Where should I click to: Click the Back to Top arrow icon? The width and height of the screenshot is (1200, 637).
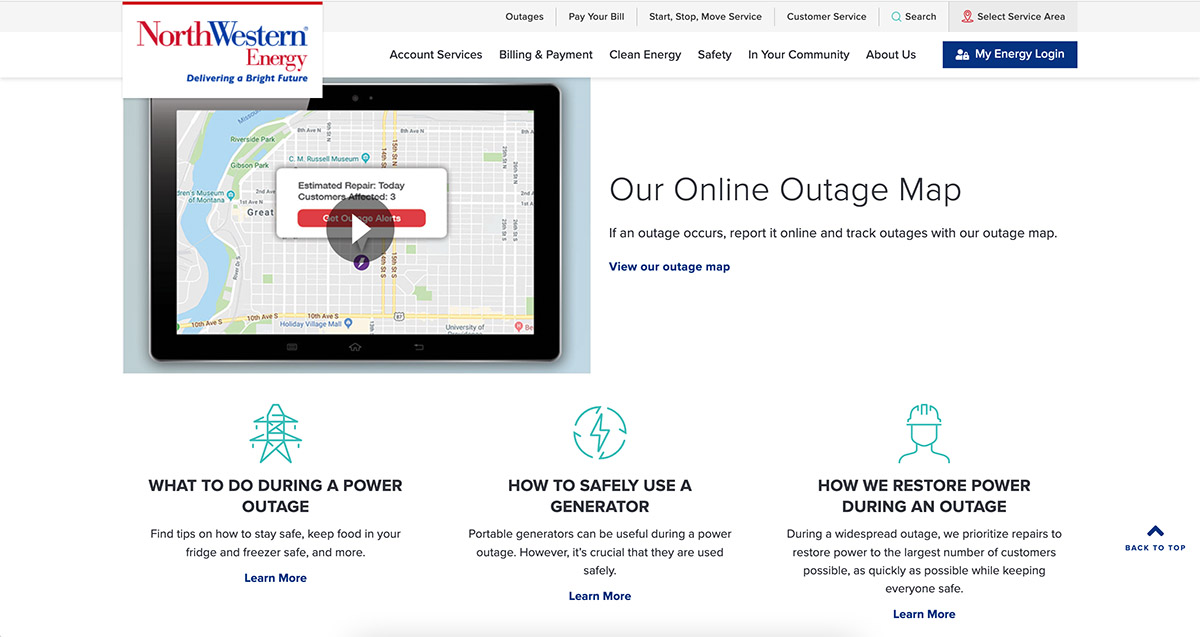point(1155,531)
